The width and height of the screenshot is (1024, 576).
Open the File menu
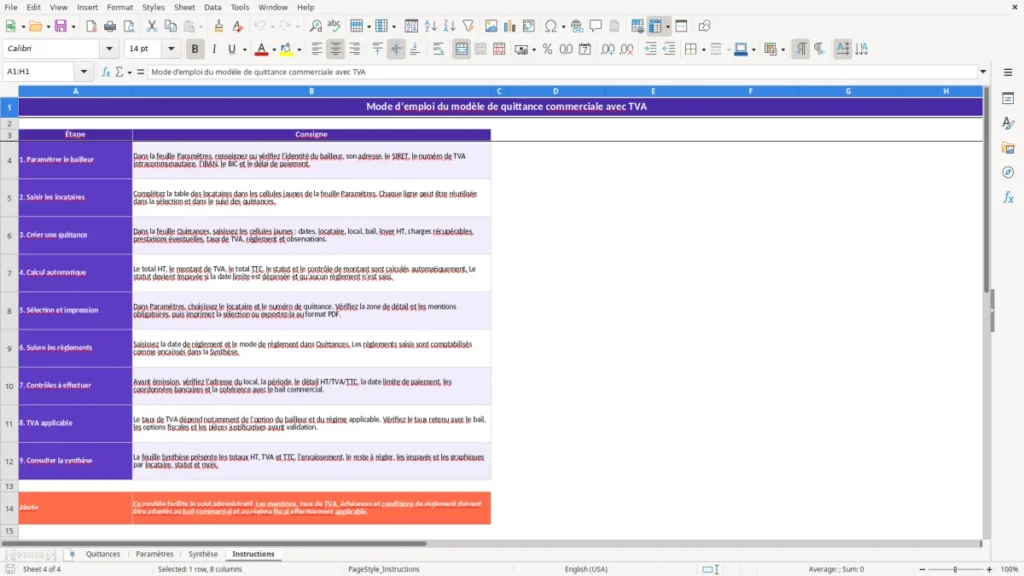(x=11, y=7)
